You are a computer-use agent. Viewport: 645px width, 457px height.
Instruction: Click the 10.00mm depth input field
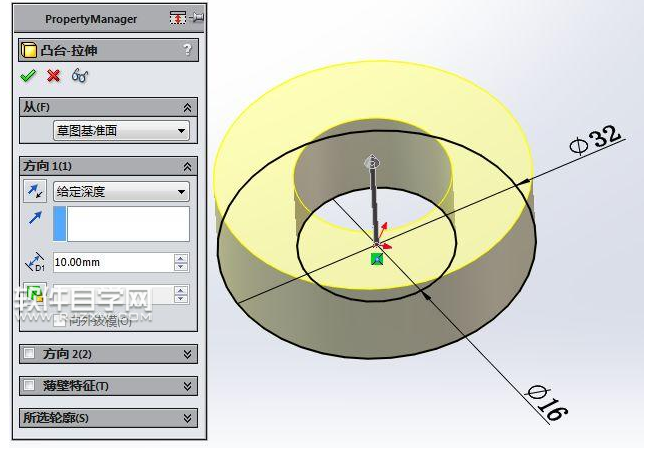(x=112, y=262)
